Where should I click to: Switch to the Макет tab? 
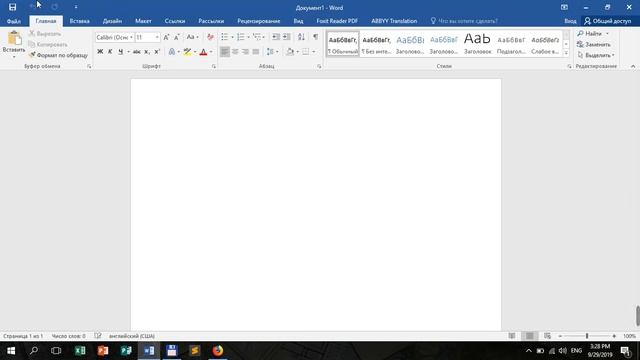point(143,21)
